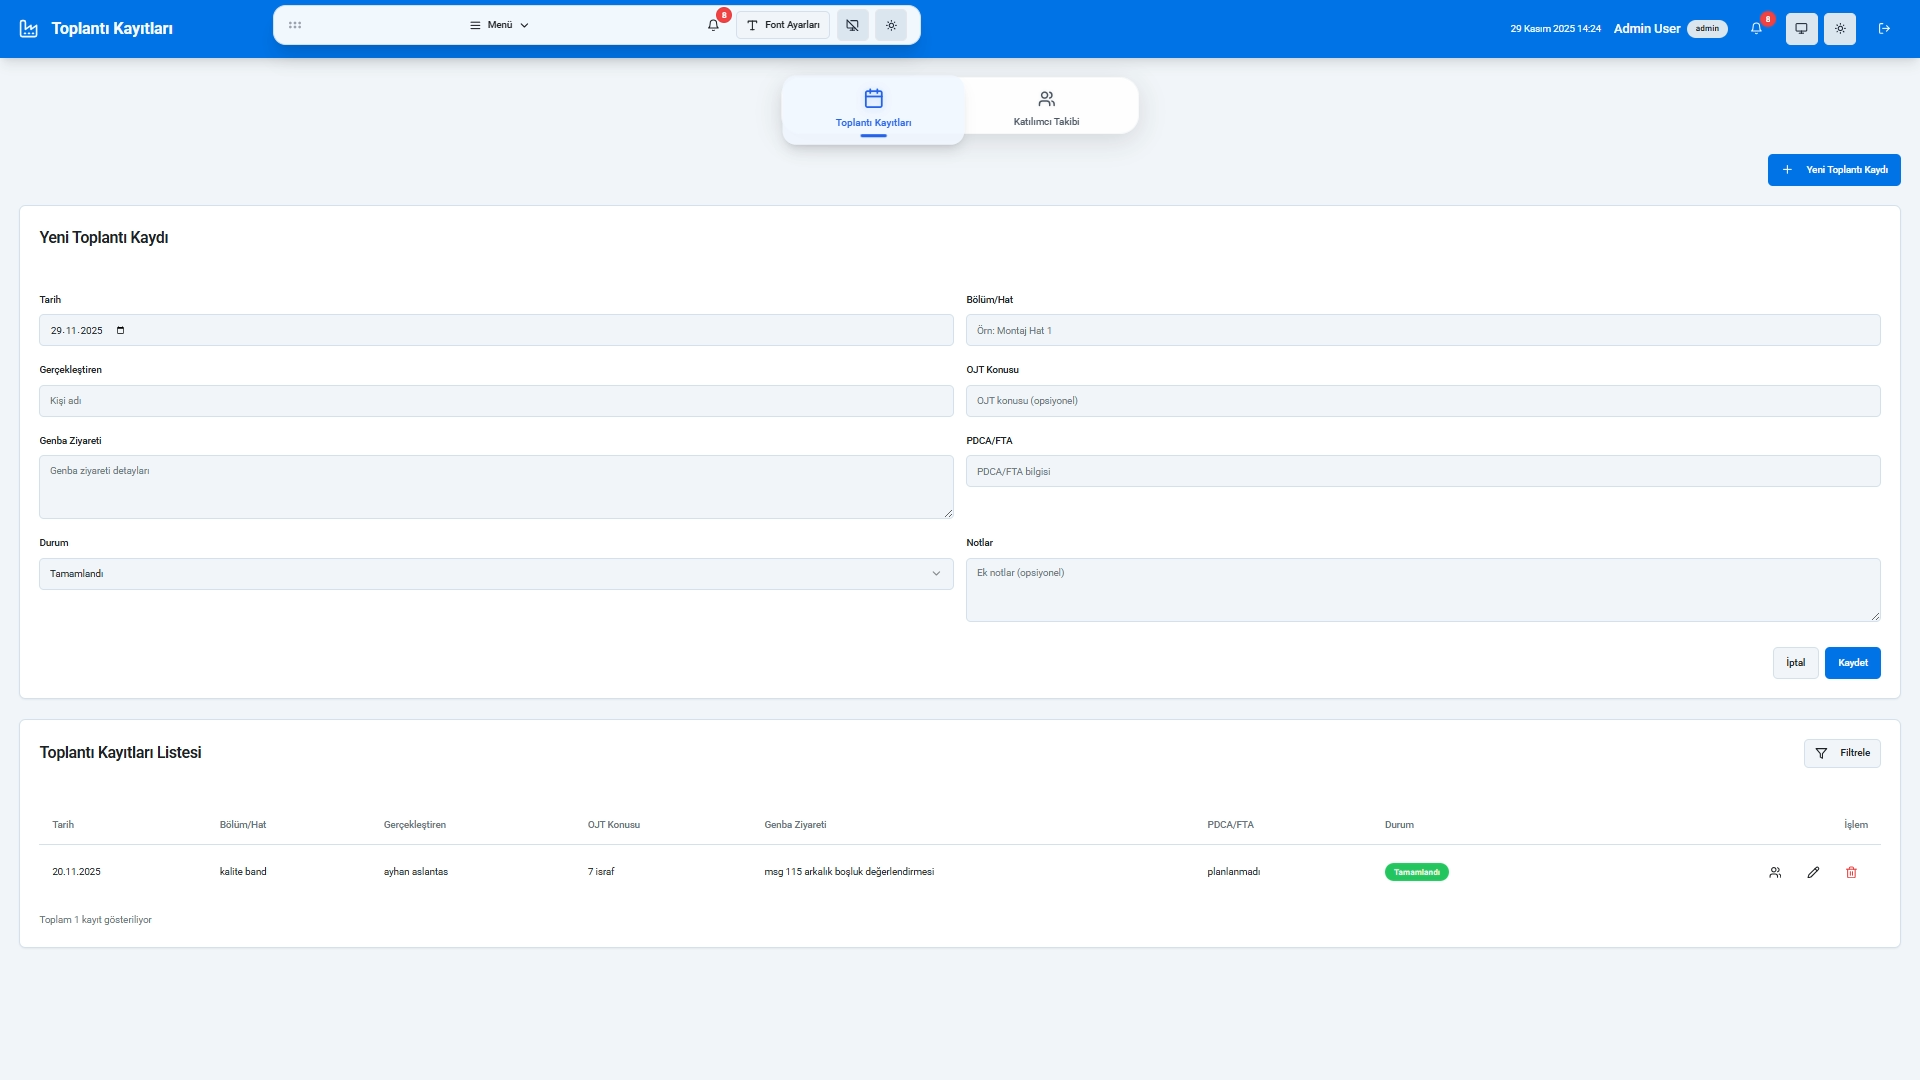Expand the Durum select showing Tamamlandı
Image resolution: width=1920 pixels, height=1080 pixels.
[496, 574]
